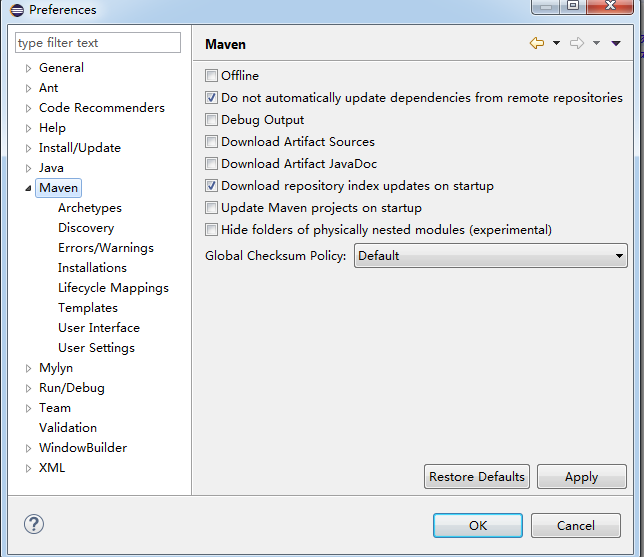Select the Install/Update label
The width and height of the screenshot is (644, 557).
pos(80,148)
